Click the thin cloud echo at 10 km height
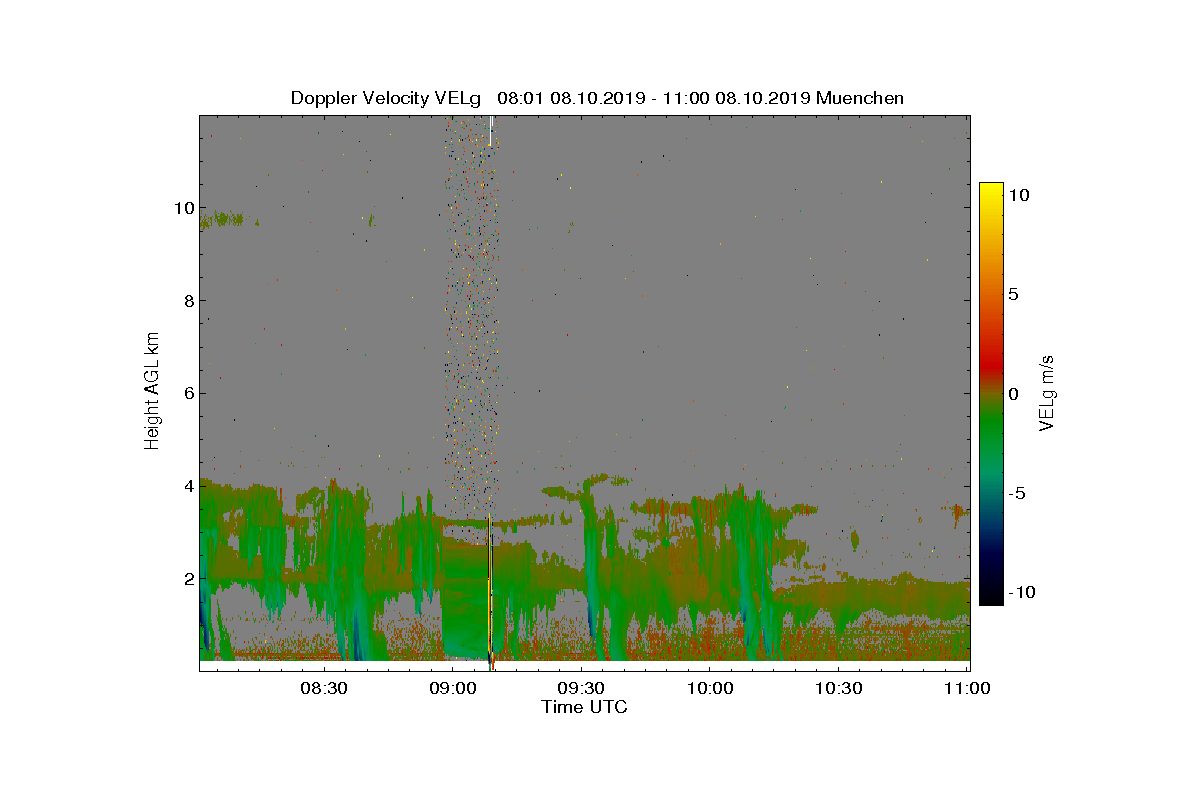Screen dimensions: 1200x800 [222, 219]
